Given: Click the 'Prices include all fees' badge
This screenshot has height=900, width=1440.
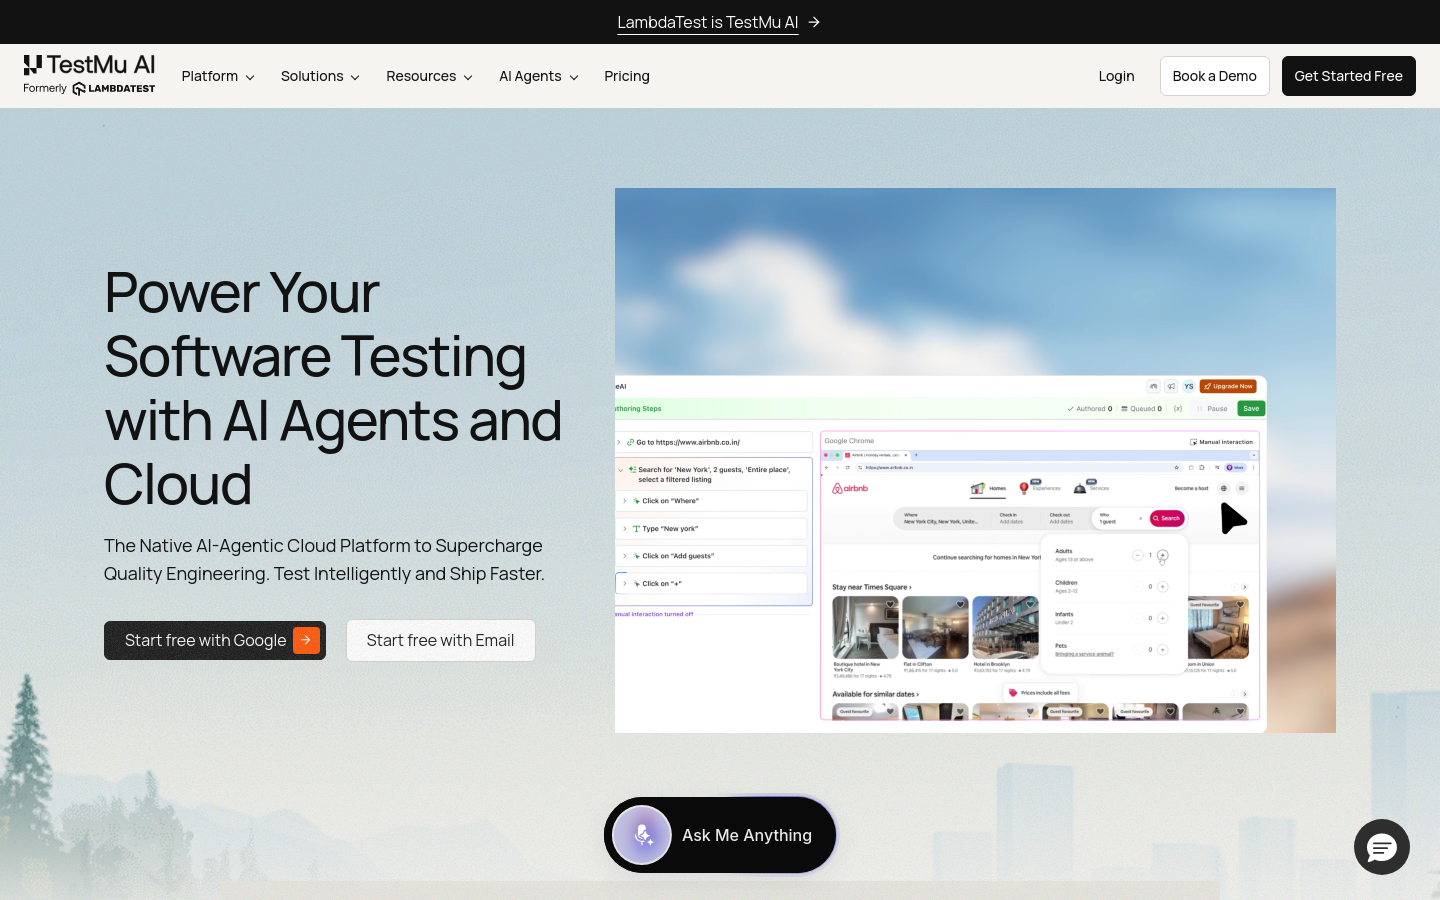Looking at the screenshot, I should click(x=1041, y=692).
